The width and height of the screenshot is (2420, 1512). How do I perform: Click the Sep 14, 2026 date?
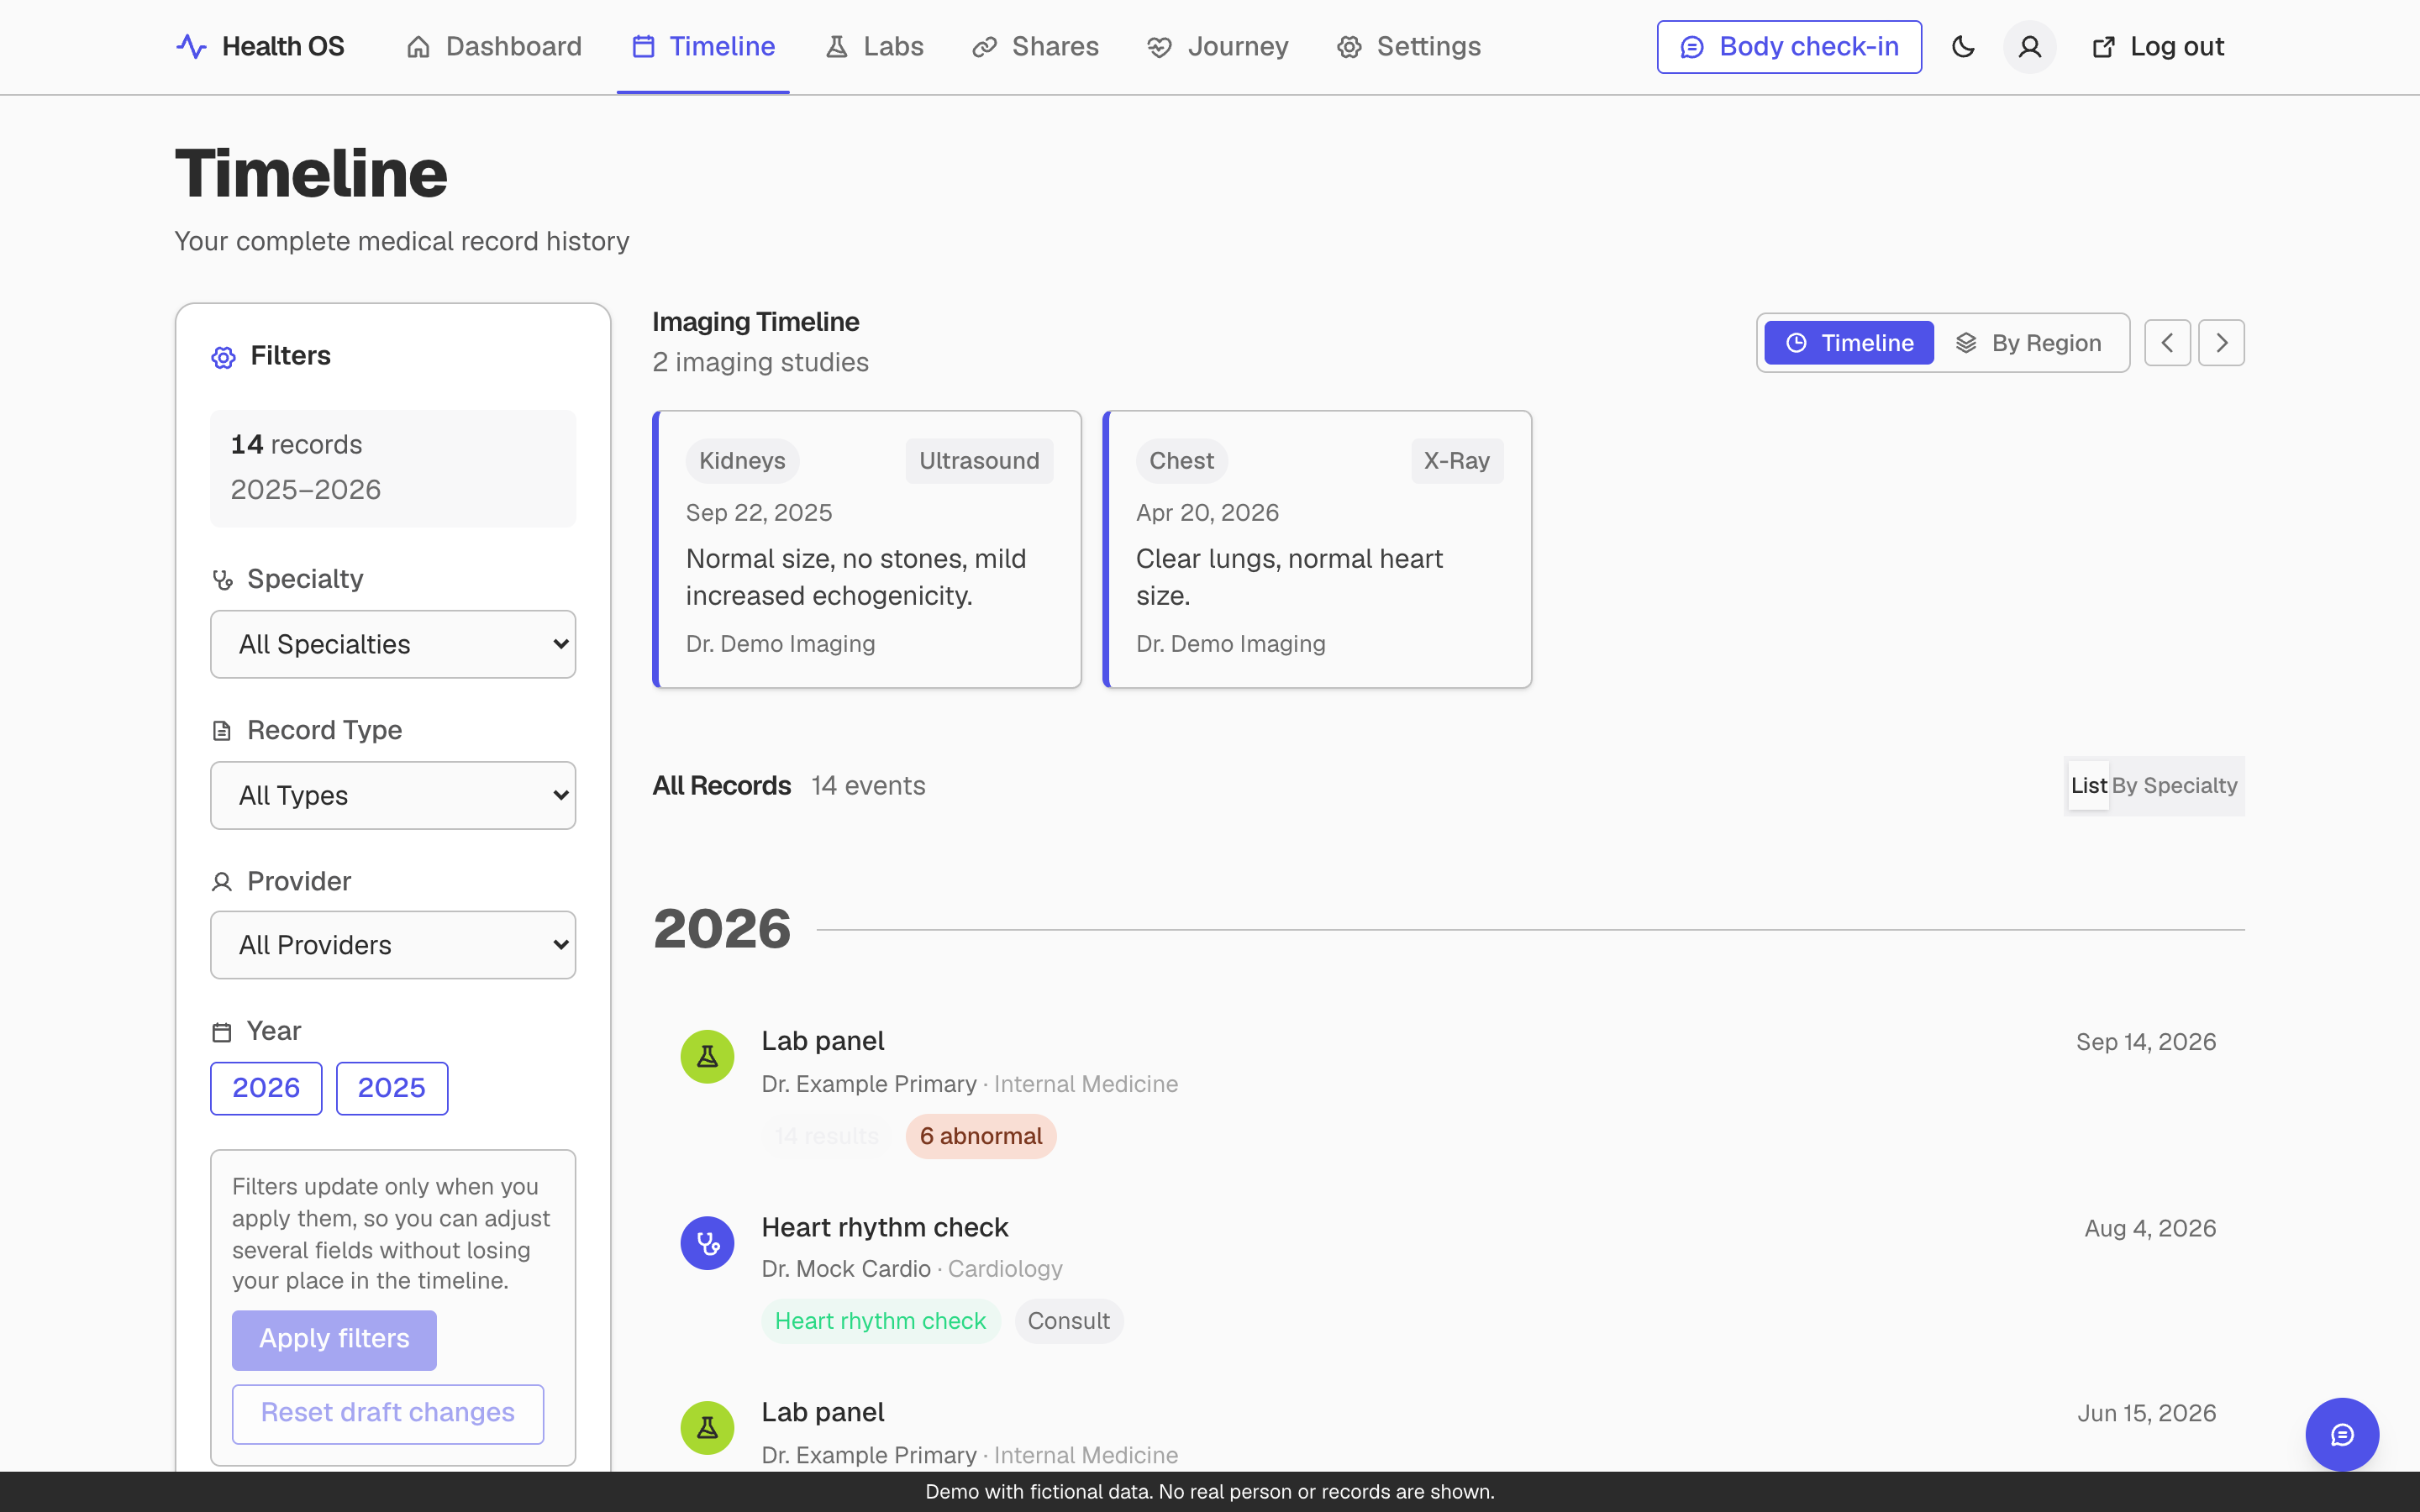2146,1042
